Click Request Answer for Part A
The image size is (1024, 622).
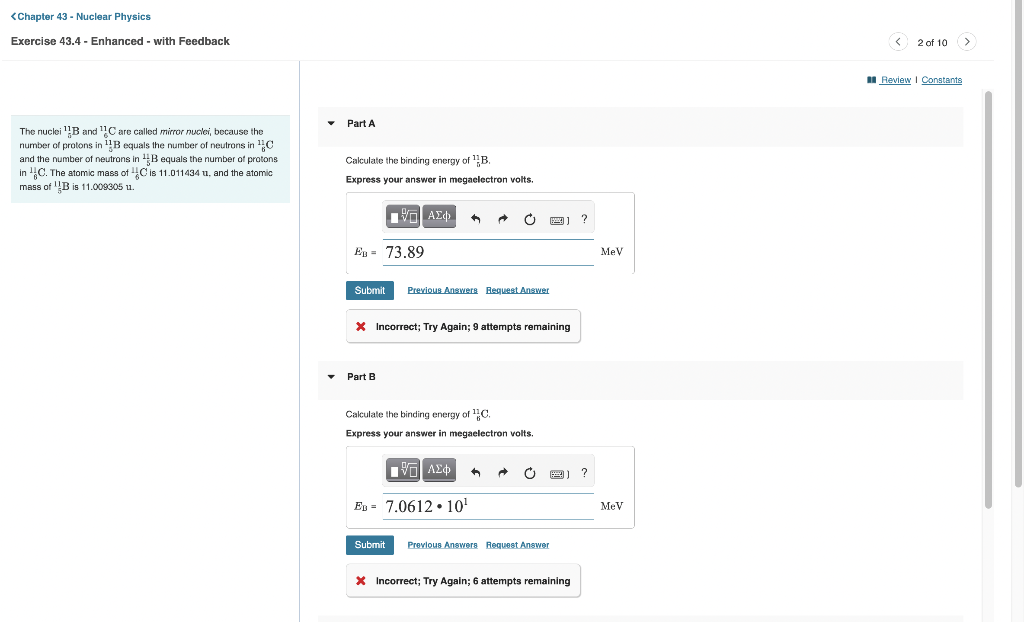517,290
